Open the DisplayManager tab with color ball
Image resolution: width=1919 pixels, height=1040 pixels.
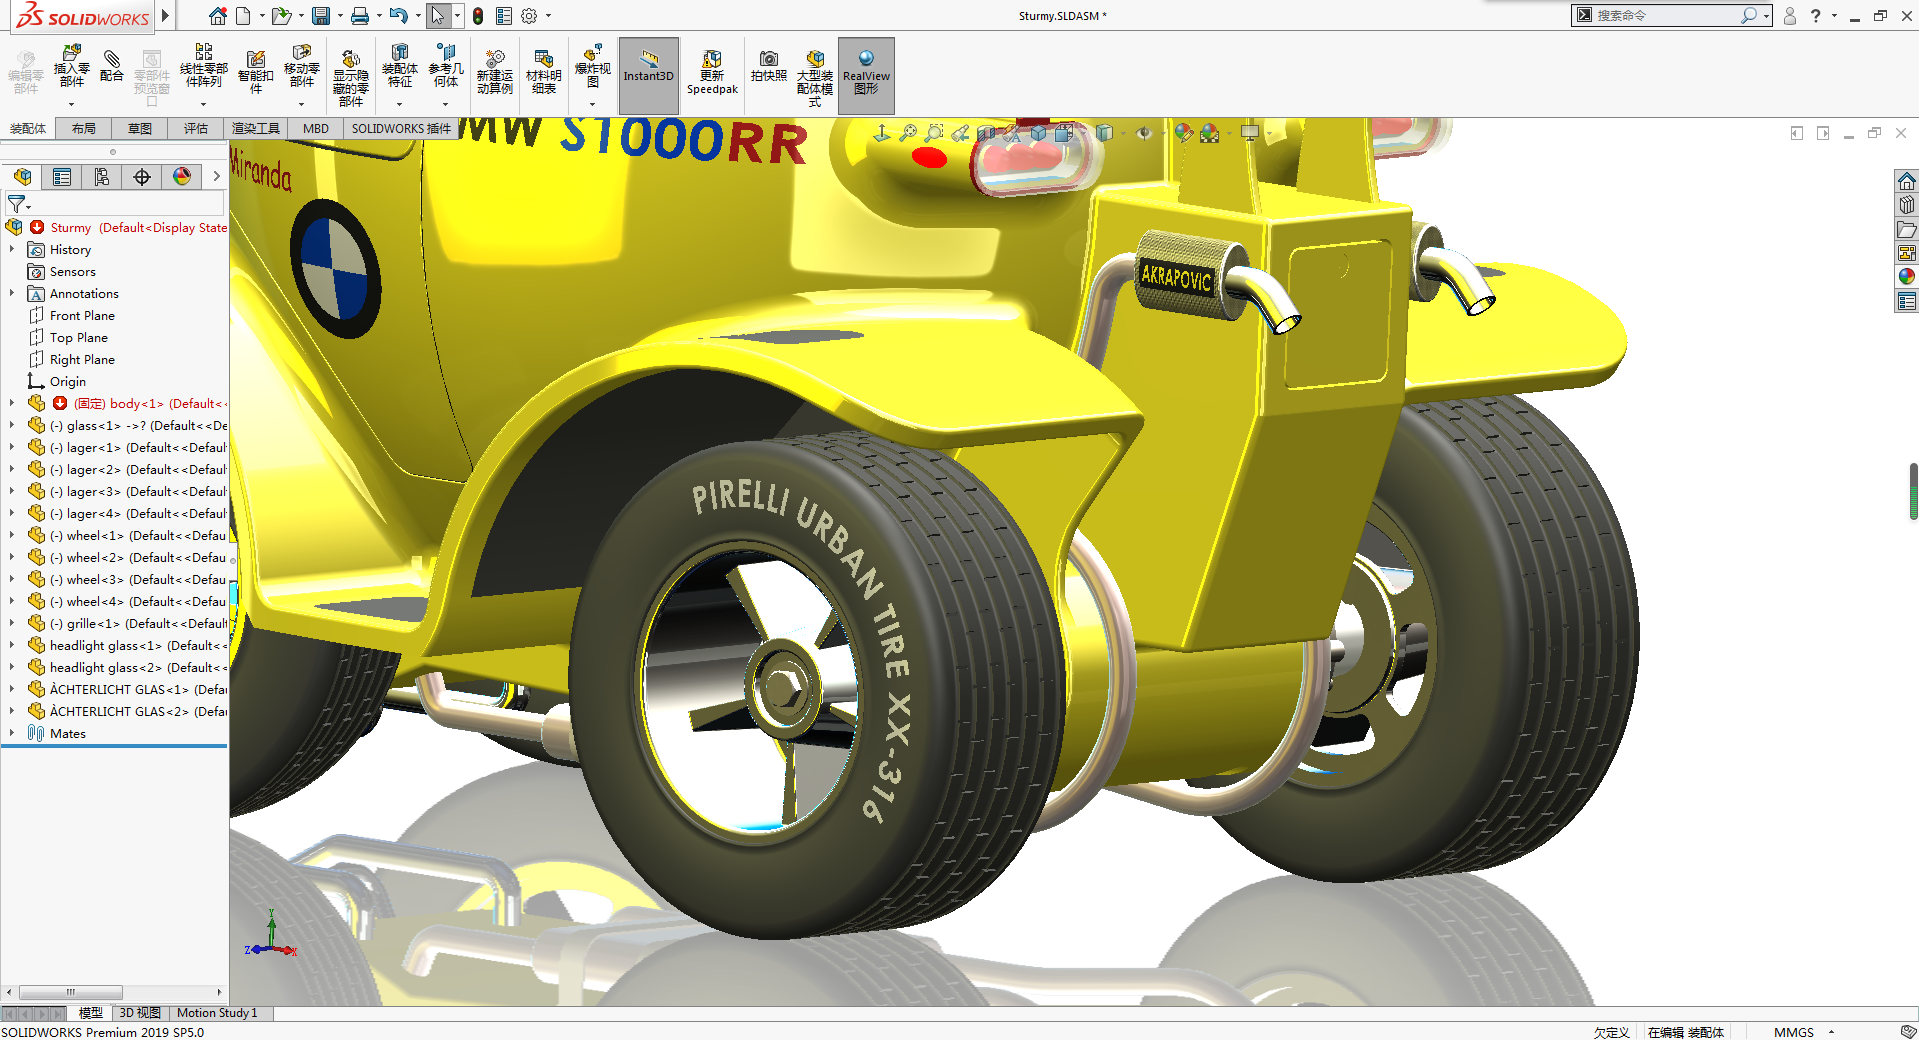coord(182,177)
